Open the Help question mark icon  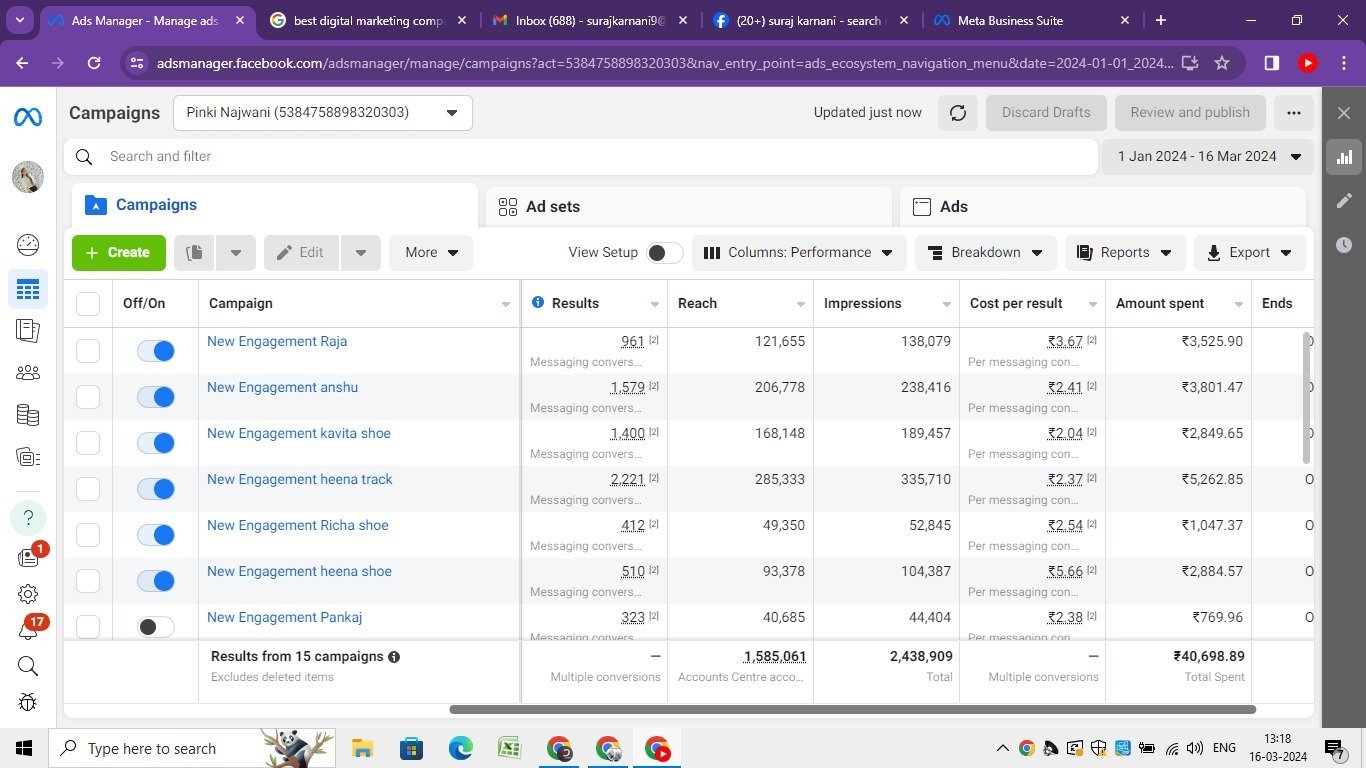pyautogui.click(x=28, y=517)
